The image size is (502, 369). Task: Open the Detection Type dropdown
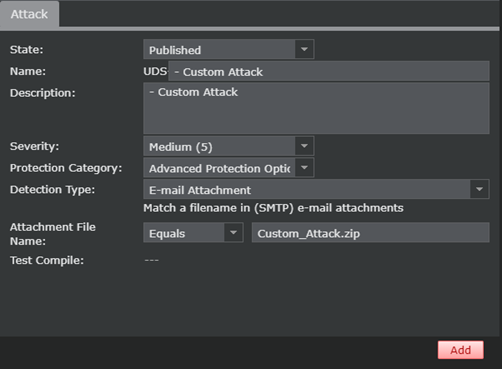tap(316, 190)
